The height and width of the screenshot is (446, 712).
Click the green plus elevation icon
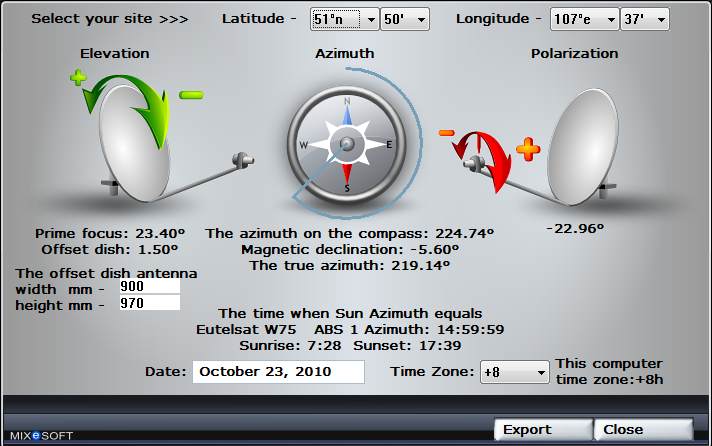[x=78, y=77]
